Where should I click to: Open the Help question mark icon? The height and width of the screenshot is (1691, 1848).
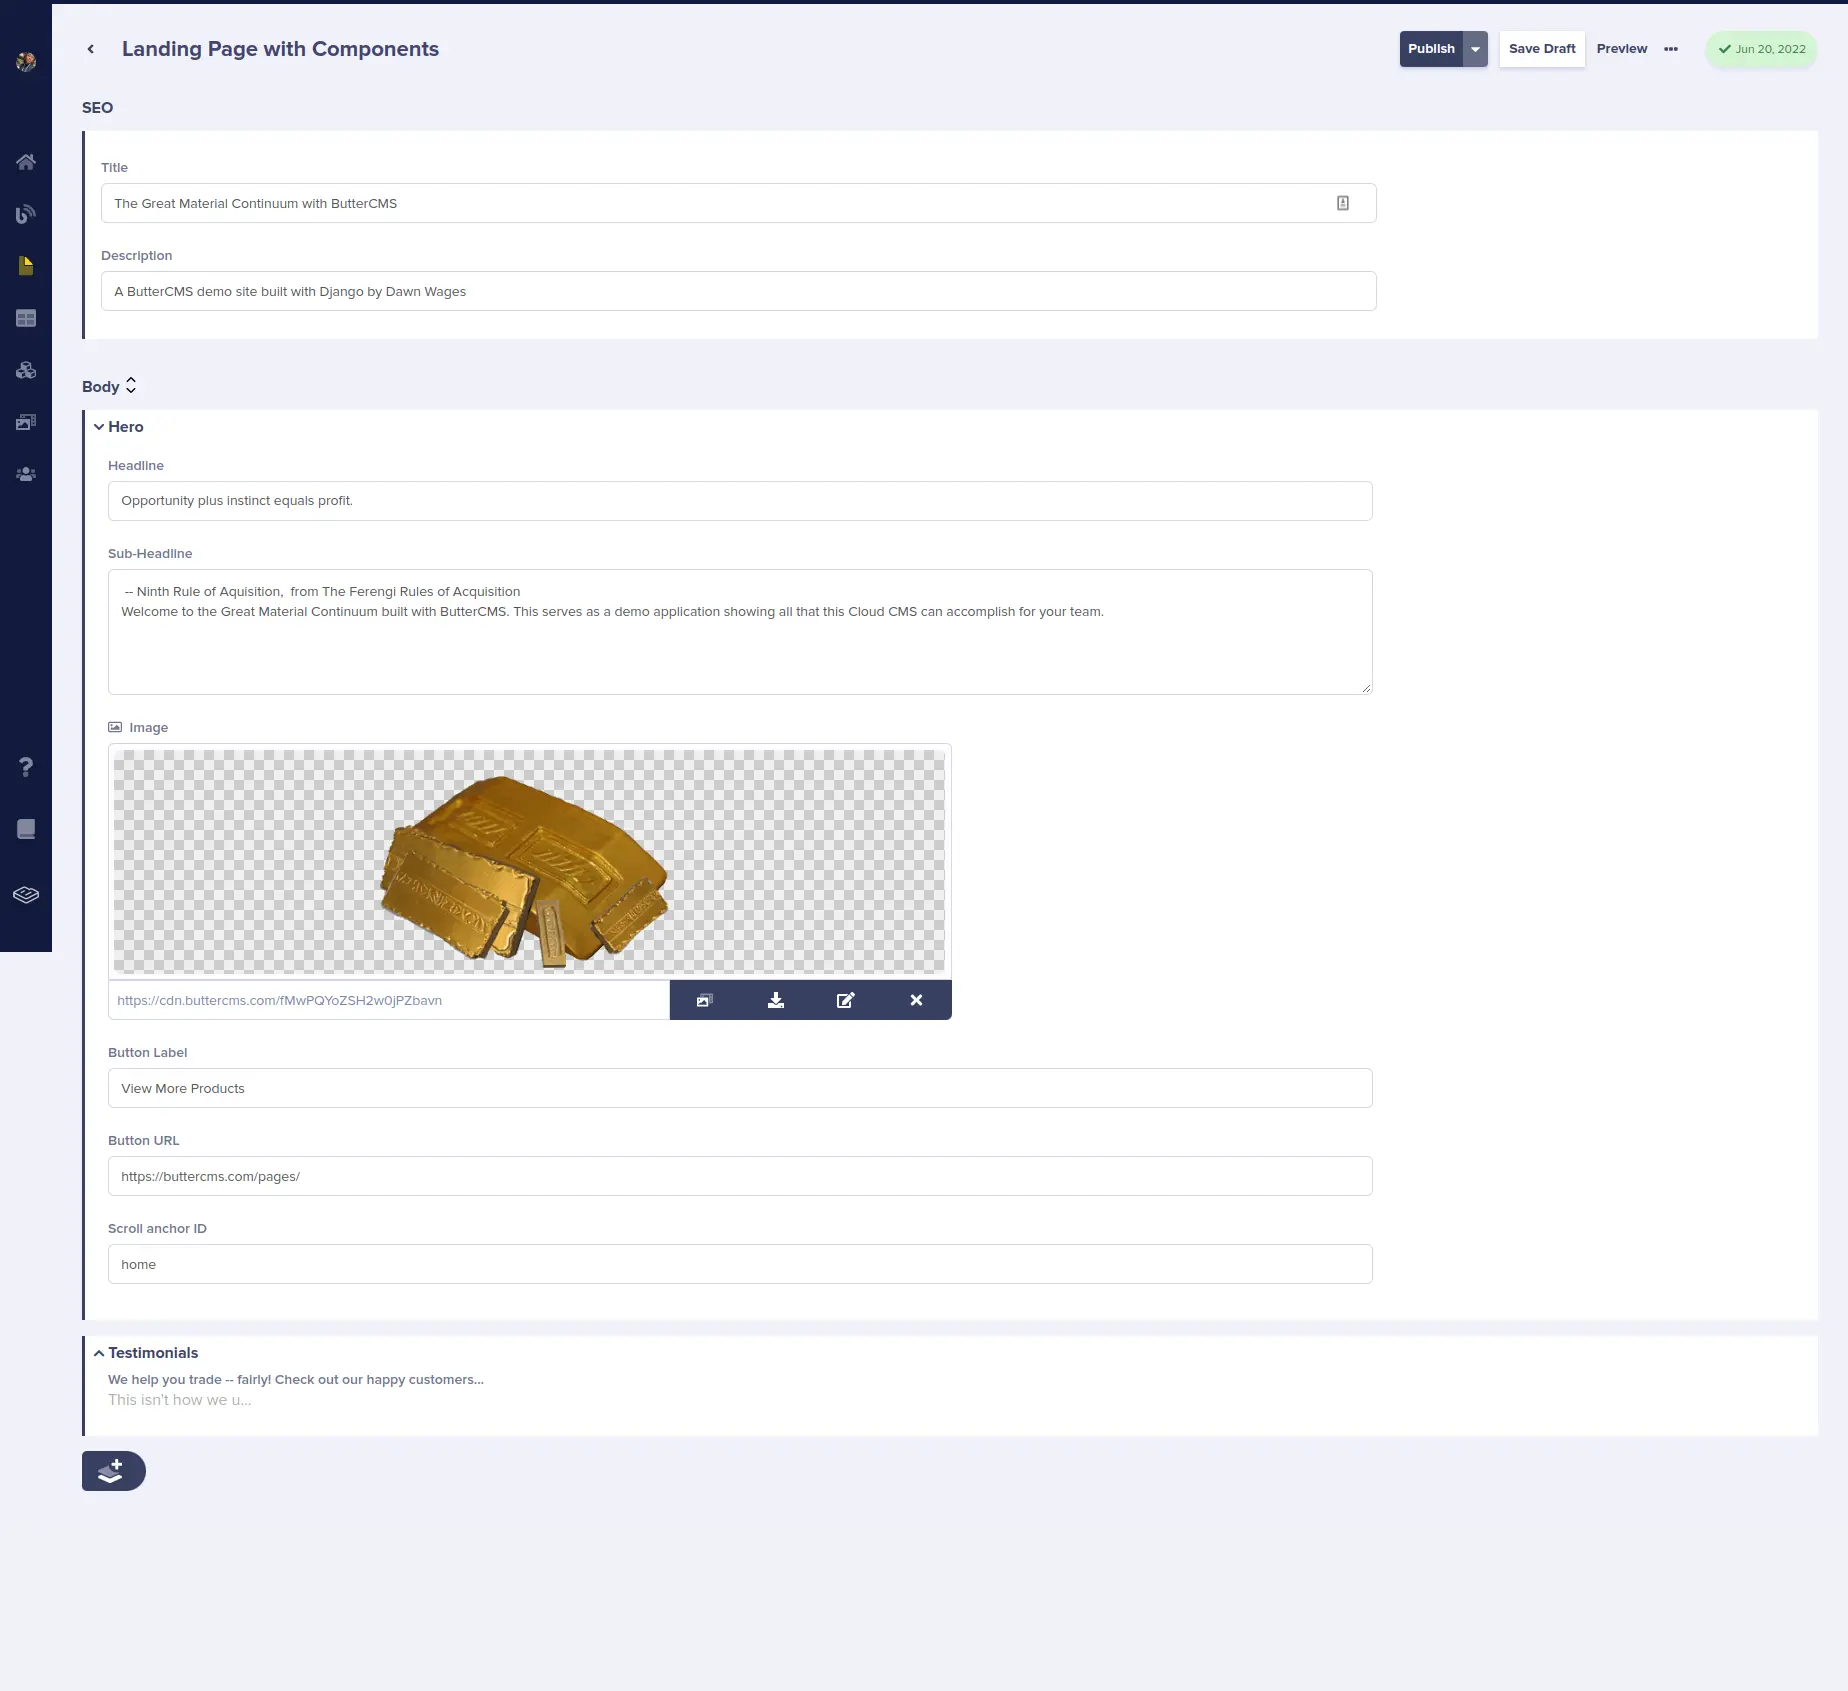[26, 767]
